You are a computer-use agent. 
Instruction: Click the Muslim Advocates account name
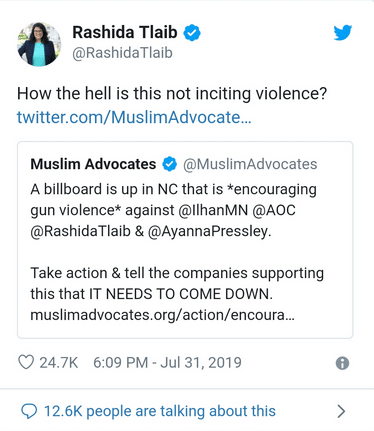(93, 164)
